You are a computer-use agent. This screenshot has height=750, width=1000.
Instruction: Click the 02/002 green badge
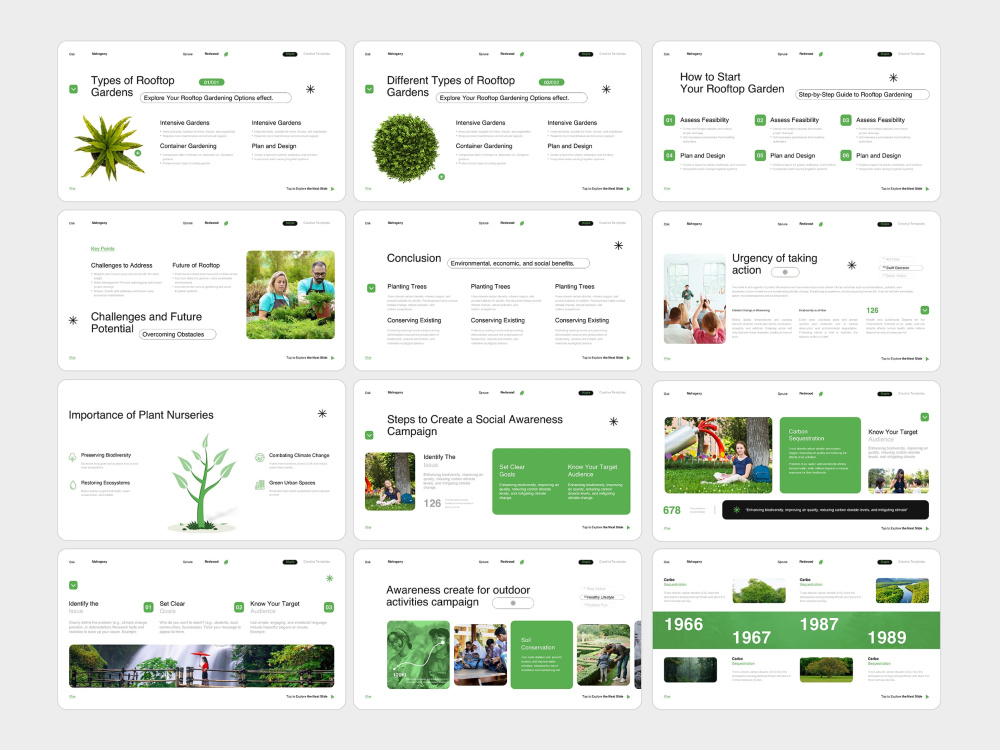[x=552, y=82]
